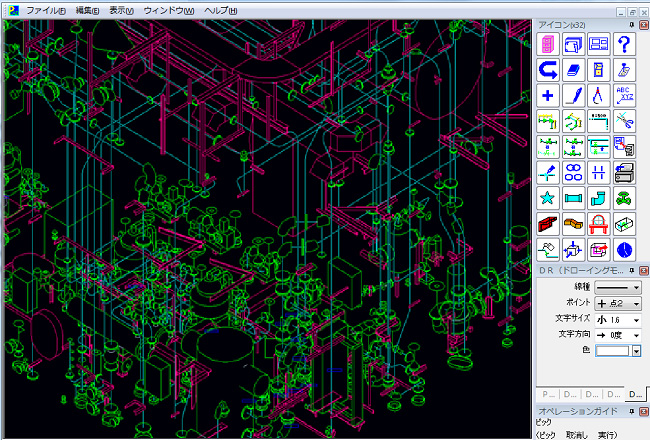The width and height of the screenshot is (650, 440).
Task: Select the scissors cut tool
Action: click(x=624, y=121)
